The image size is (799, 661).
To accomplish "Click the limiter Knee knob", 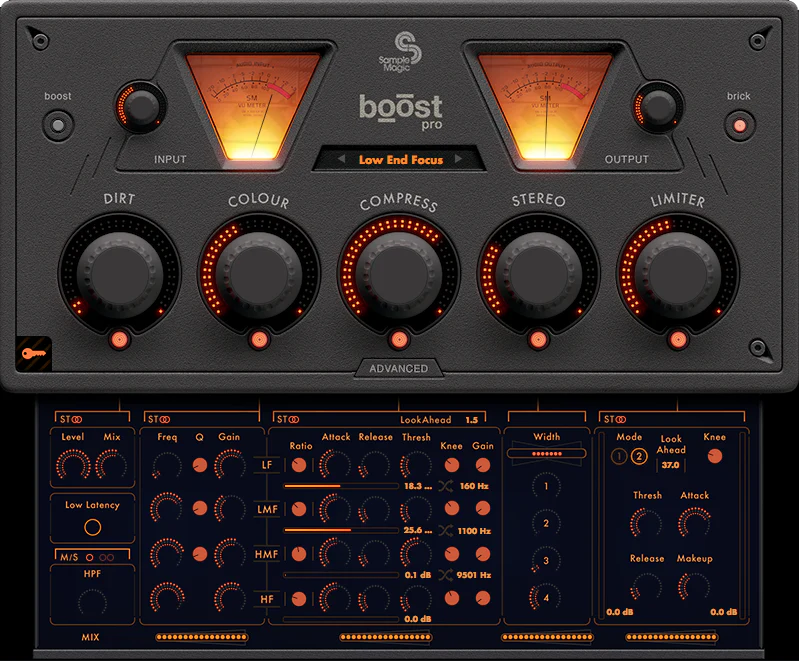I will click(x=715, y=456).
